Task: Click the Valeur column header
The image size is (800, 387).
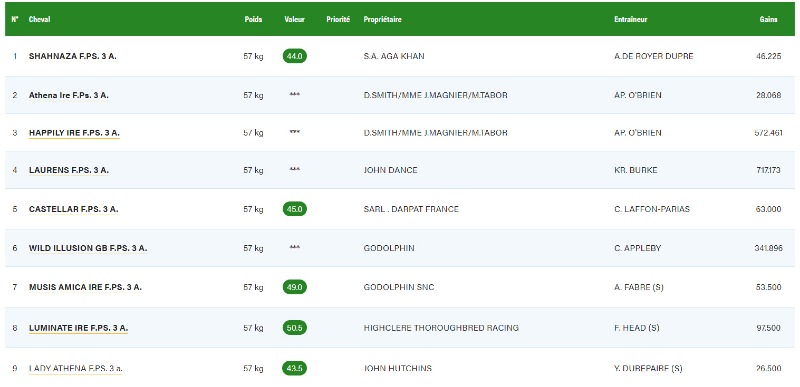Action: 294,19
